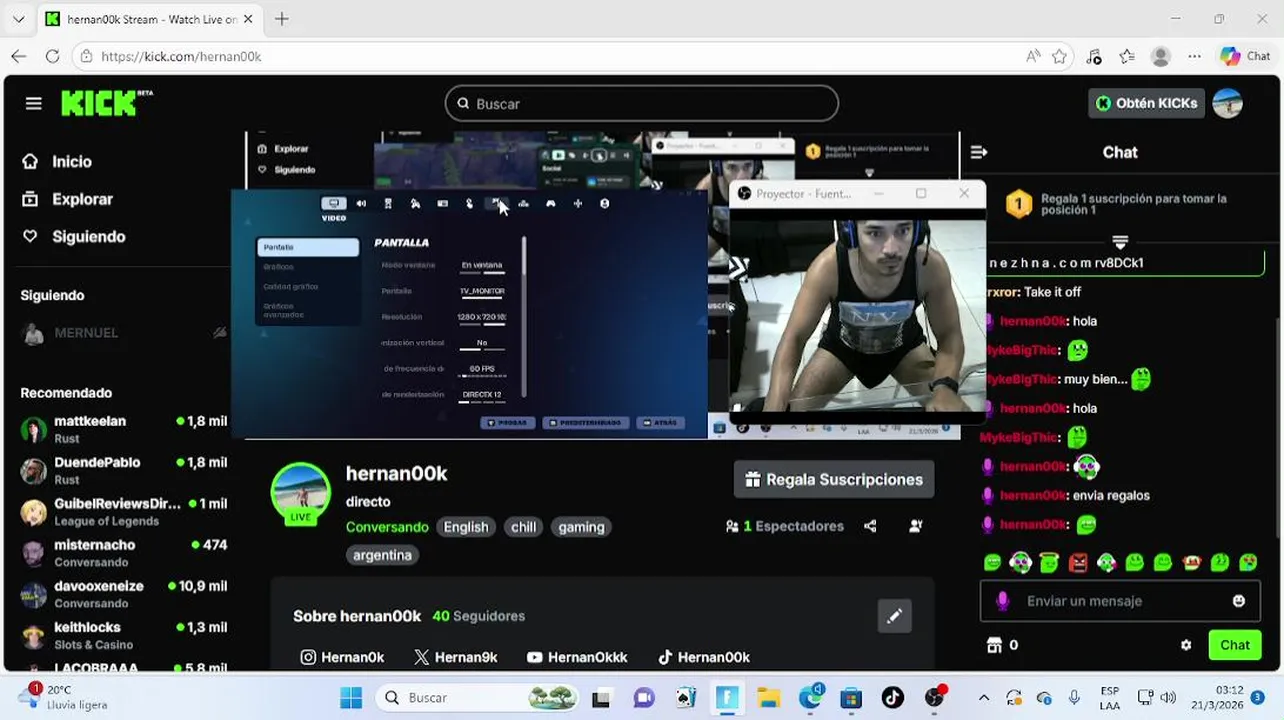Open recommended channel keithlocks
The width and height of the screenshot is (1284, 720).
124,636
